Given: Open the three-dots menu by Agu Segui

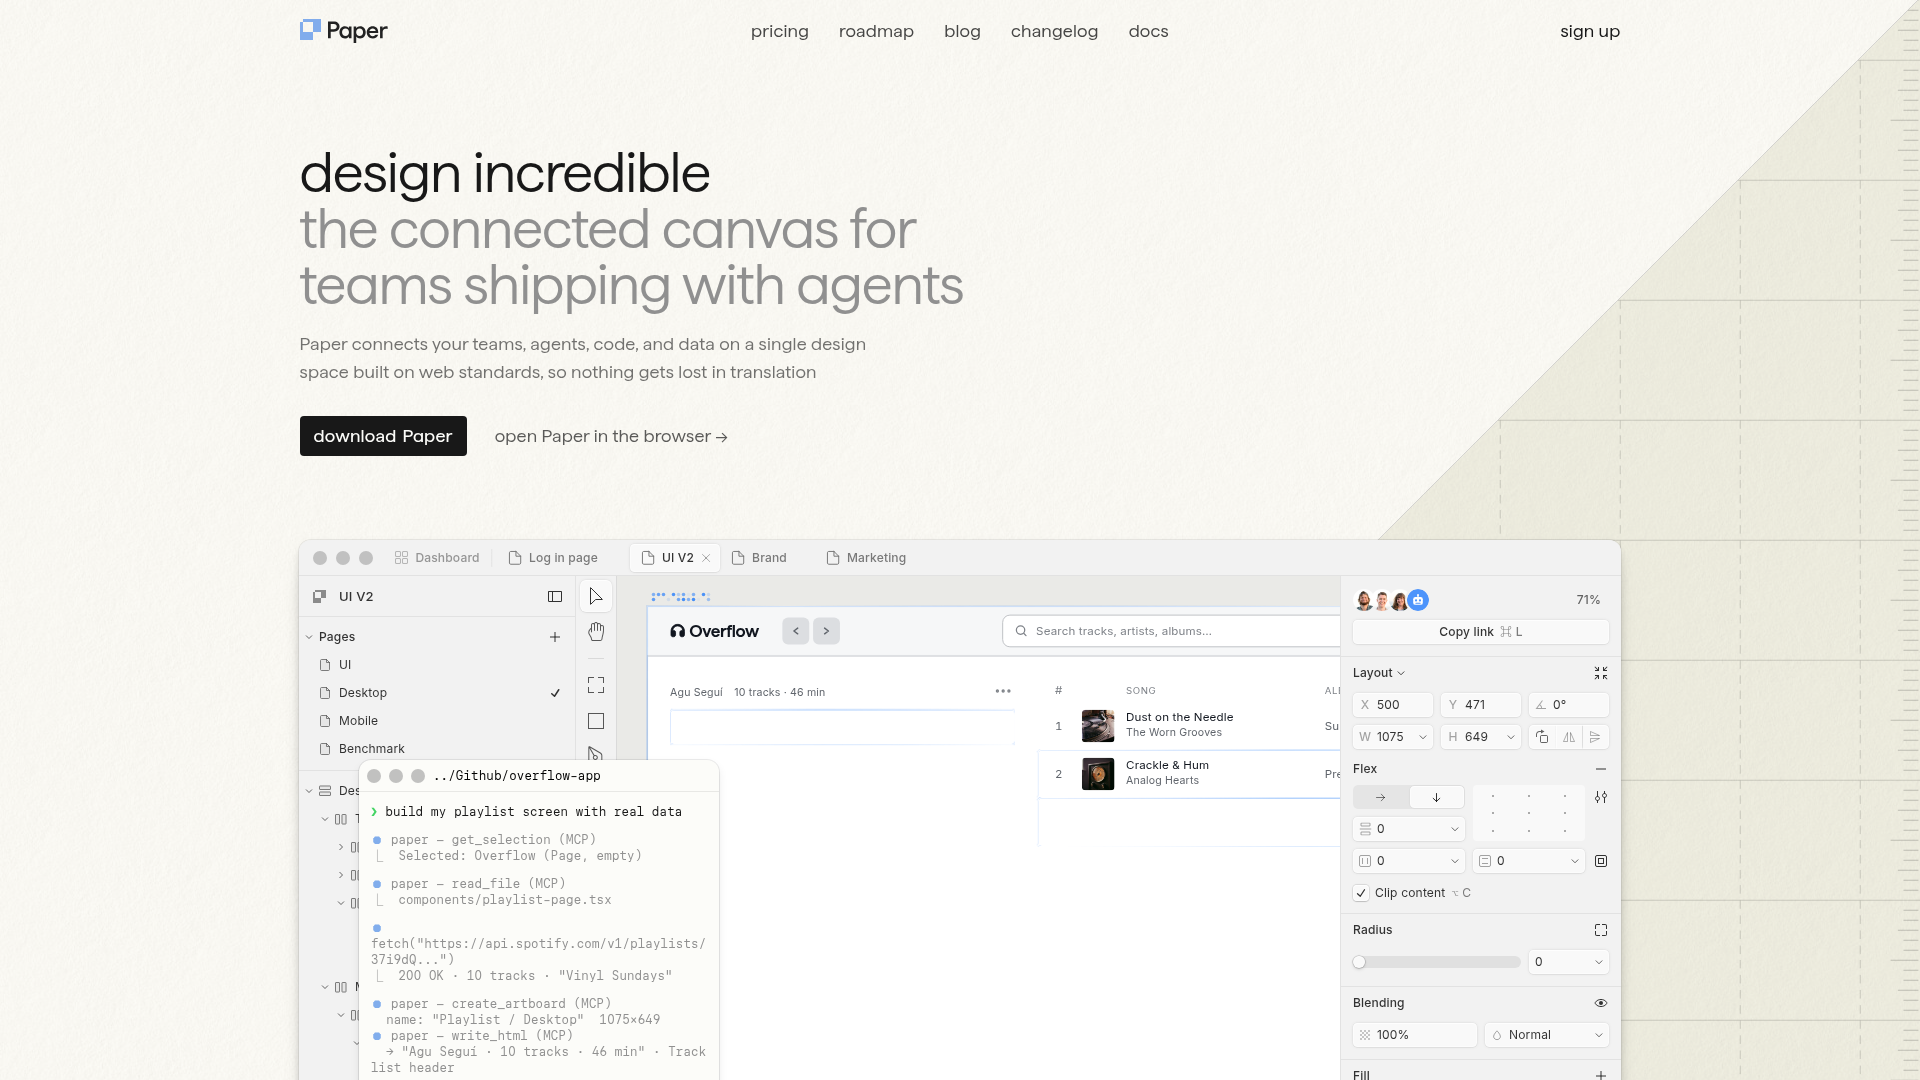Looking at the screenshot, I should pyautogui.click(x=1003, y=691).
